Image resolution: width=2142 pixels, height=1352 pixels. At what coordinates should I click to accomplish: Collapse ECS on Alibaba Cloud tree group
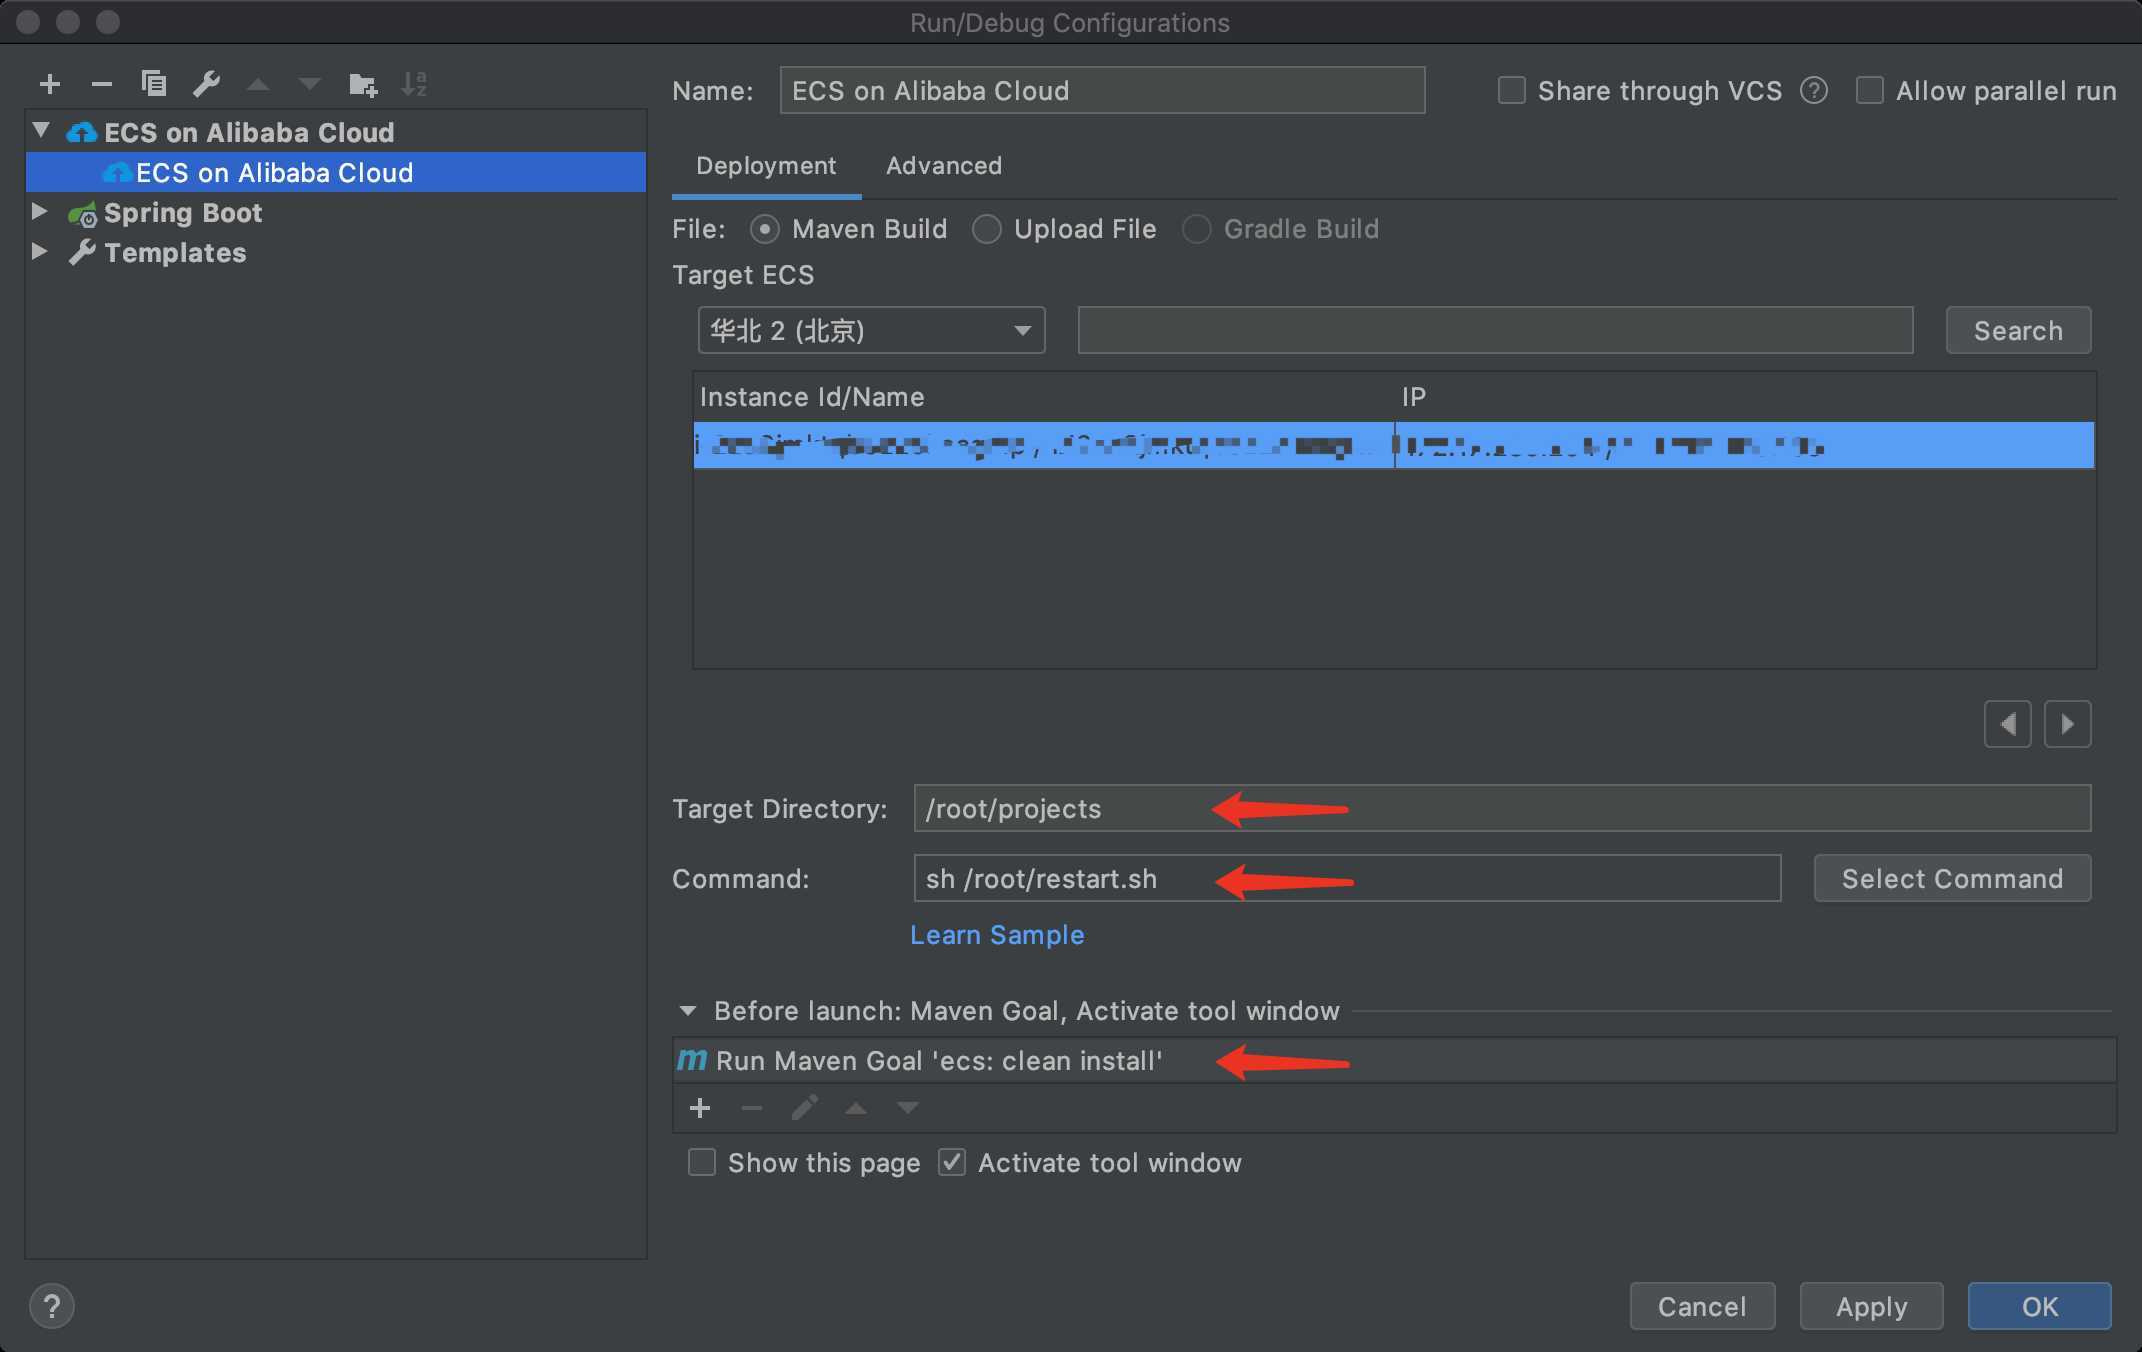pyautogui.click(x=41, y=131)
